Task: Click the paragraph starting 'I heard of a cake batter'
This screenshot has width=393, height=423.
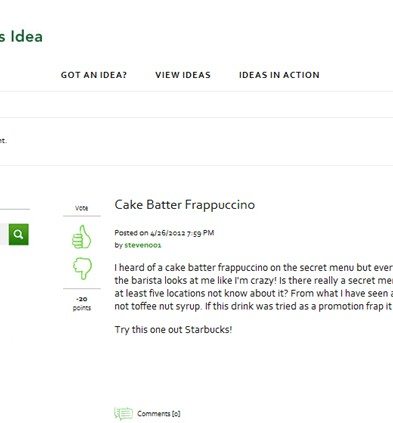Action: 254,287
